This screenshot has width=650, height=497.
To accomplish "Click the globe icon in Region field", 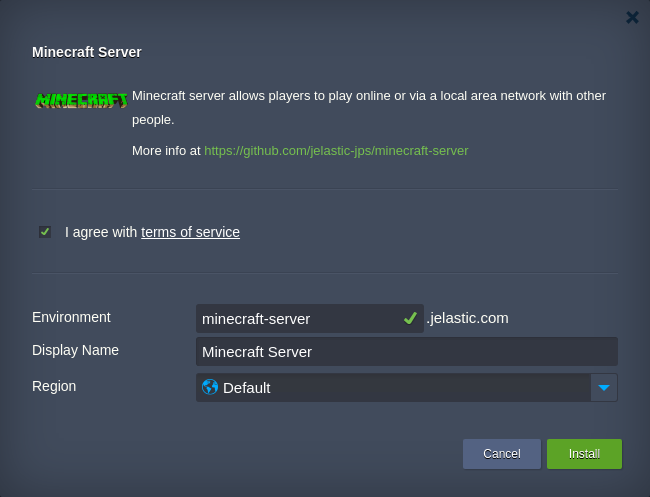I will (x=210, y=387).
